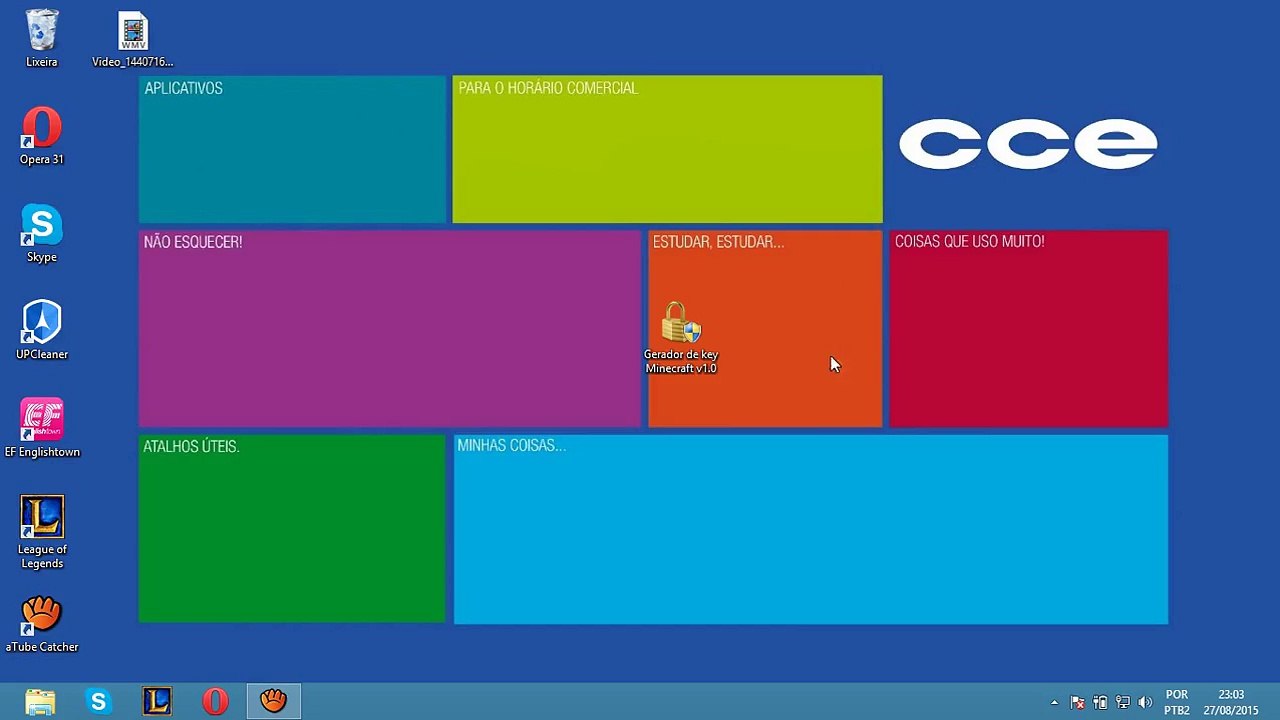Image resolution: width=1280 pixels, height=720 pixels.
Task: Select the EF Englishtown desktop shortcut
Action: [42, 428]
